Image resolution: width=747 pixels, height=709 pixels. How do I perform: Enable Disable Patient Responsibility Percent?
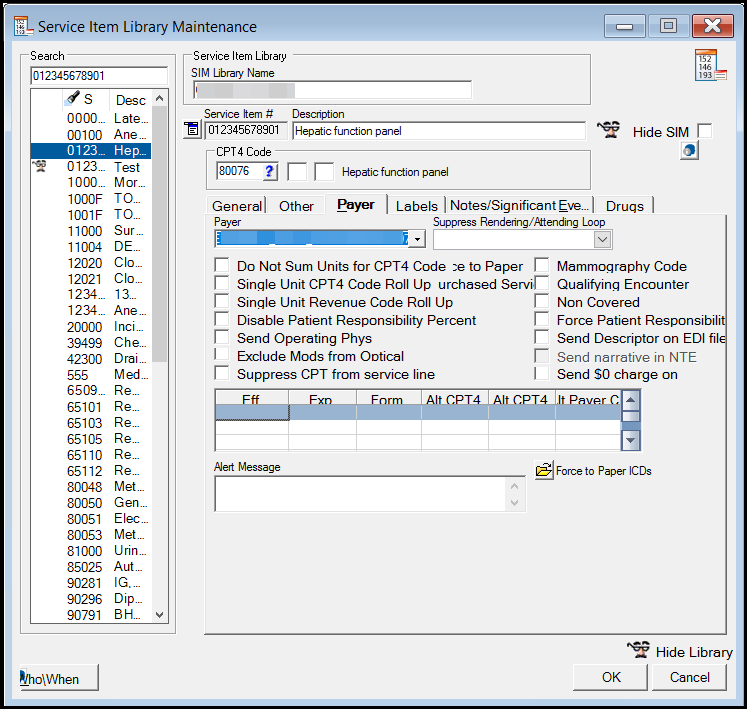pyautogui.click(x=222, y=319)
